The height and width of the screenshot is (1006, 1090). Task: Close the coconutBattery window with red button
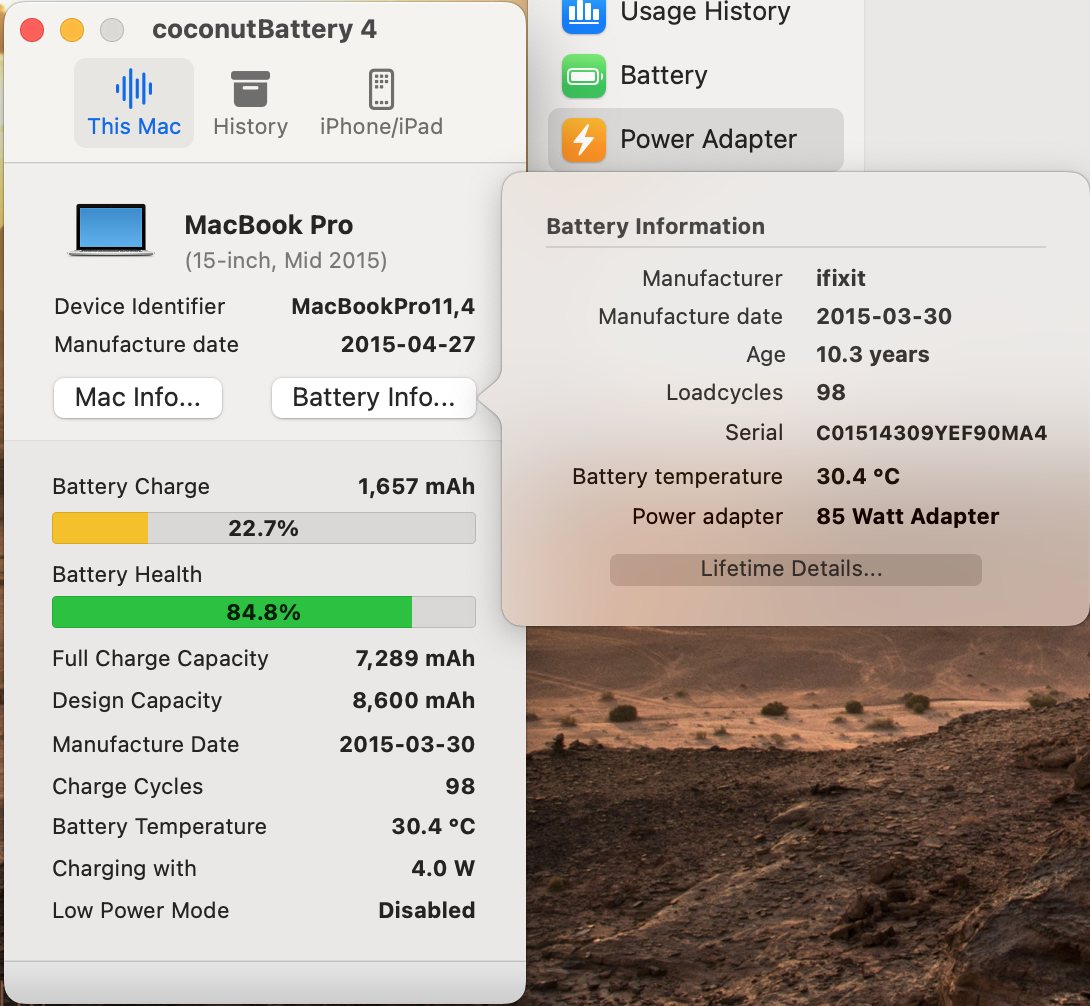click(32, 30)
